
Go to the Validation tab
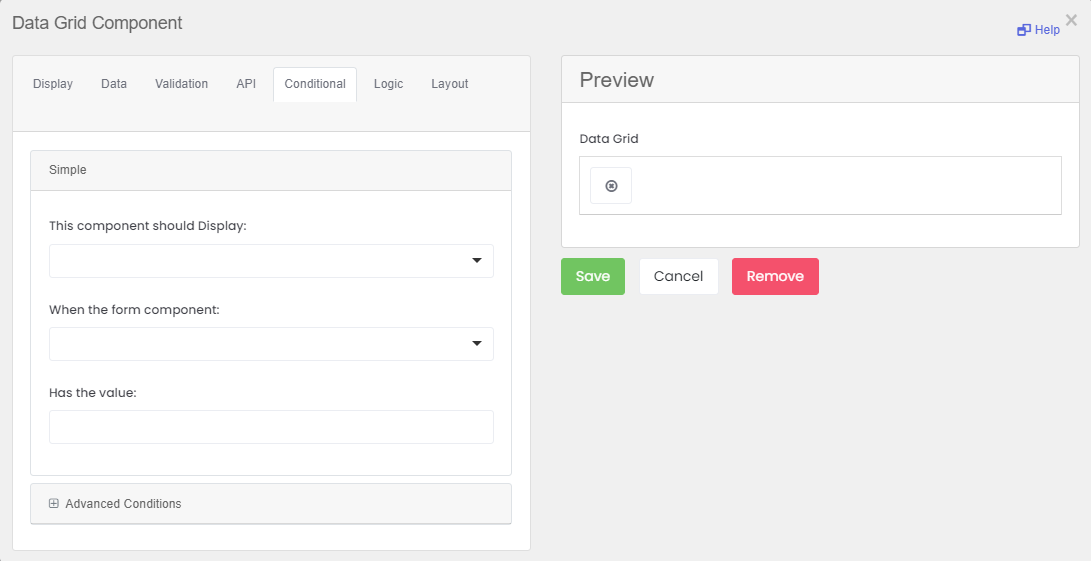pos(181,84)
